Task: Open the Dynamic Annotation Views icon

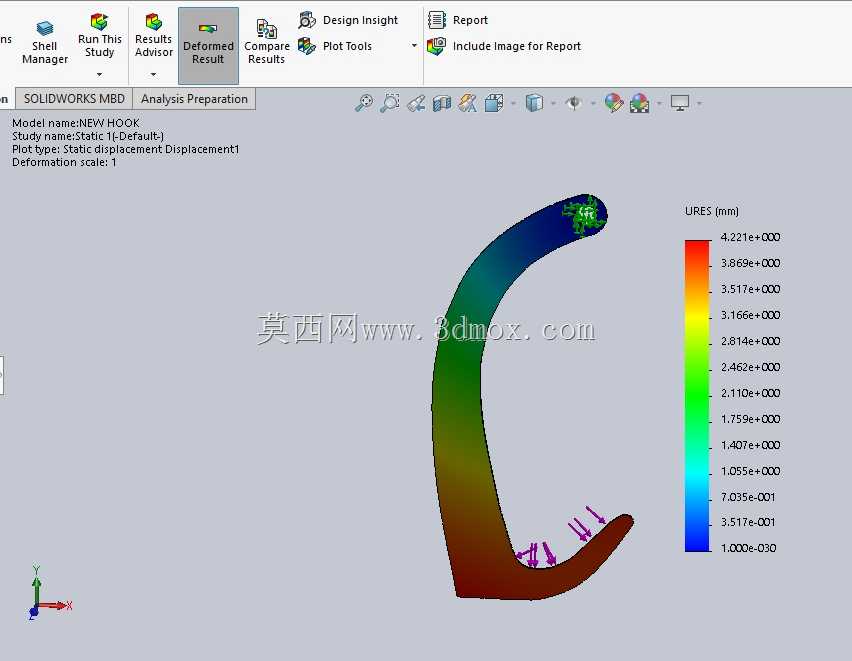Action: 467,102
